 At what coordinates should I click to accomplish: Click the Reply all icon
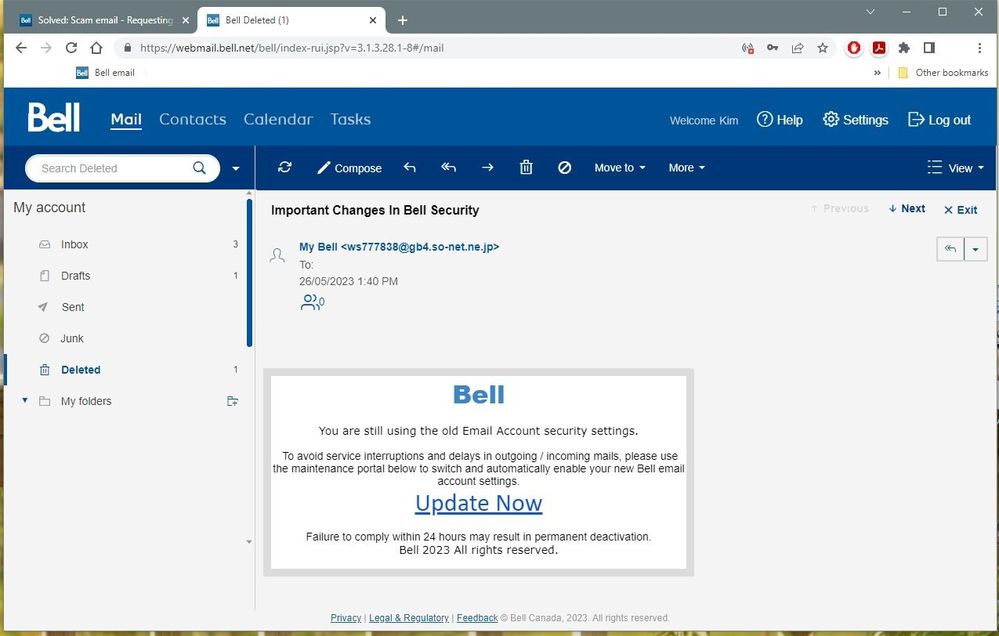click(x=448, y=167)
